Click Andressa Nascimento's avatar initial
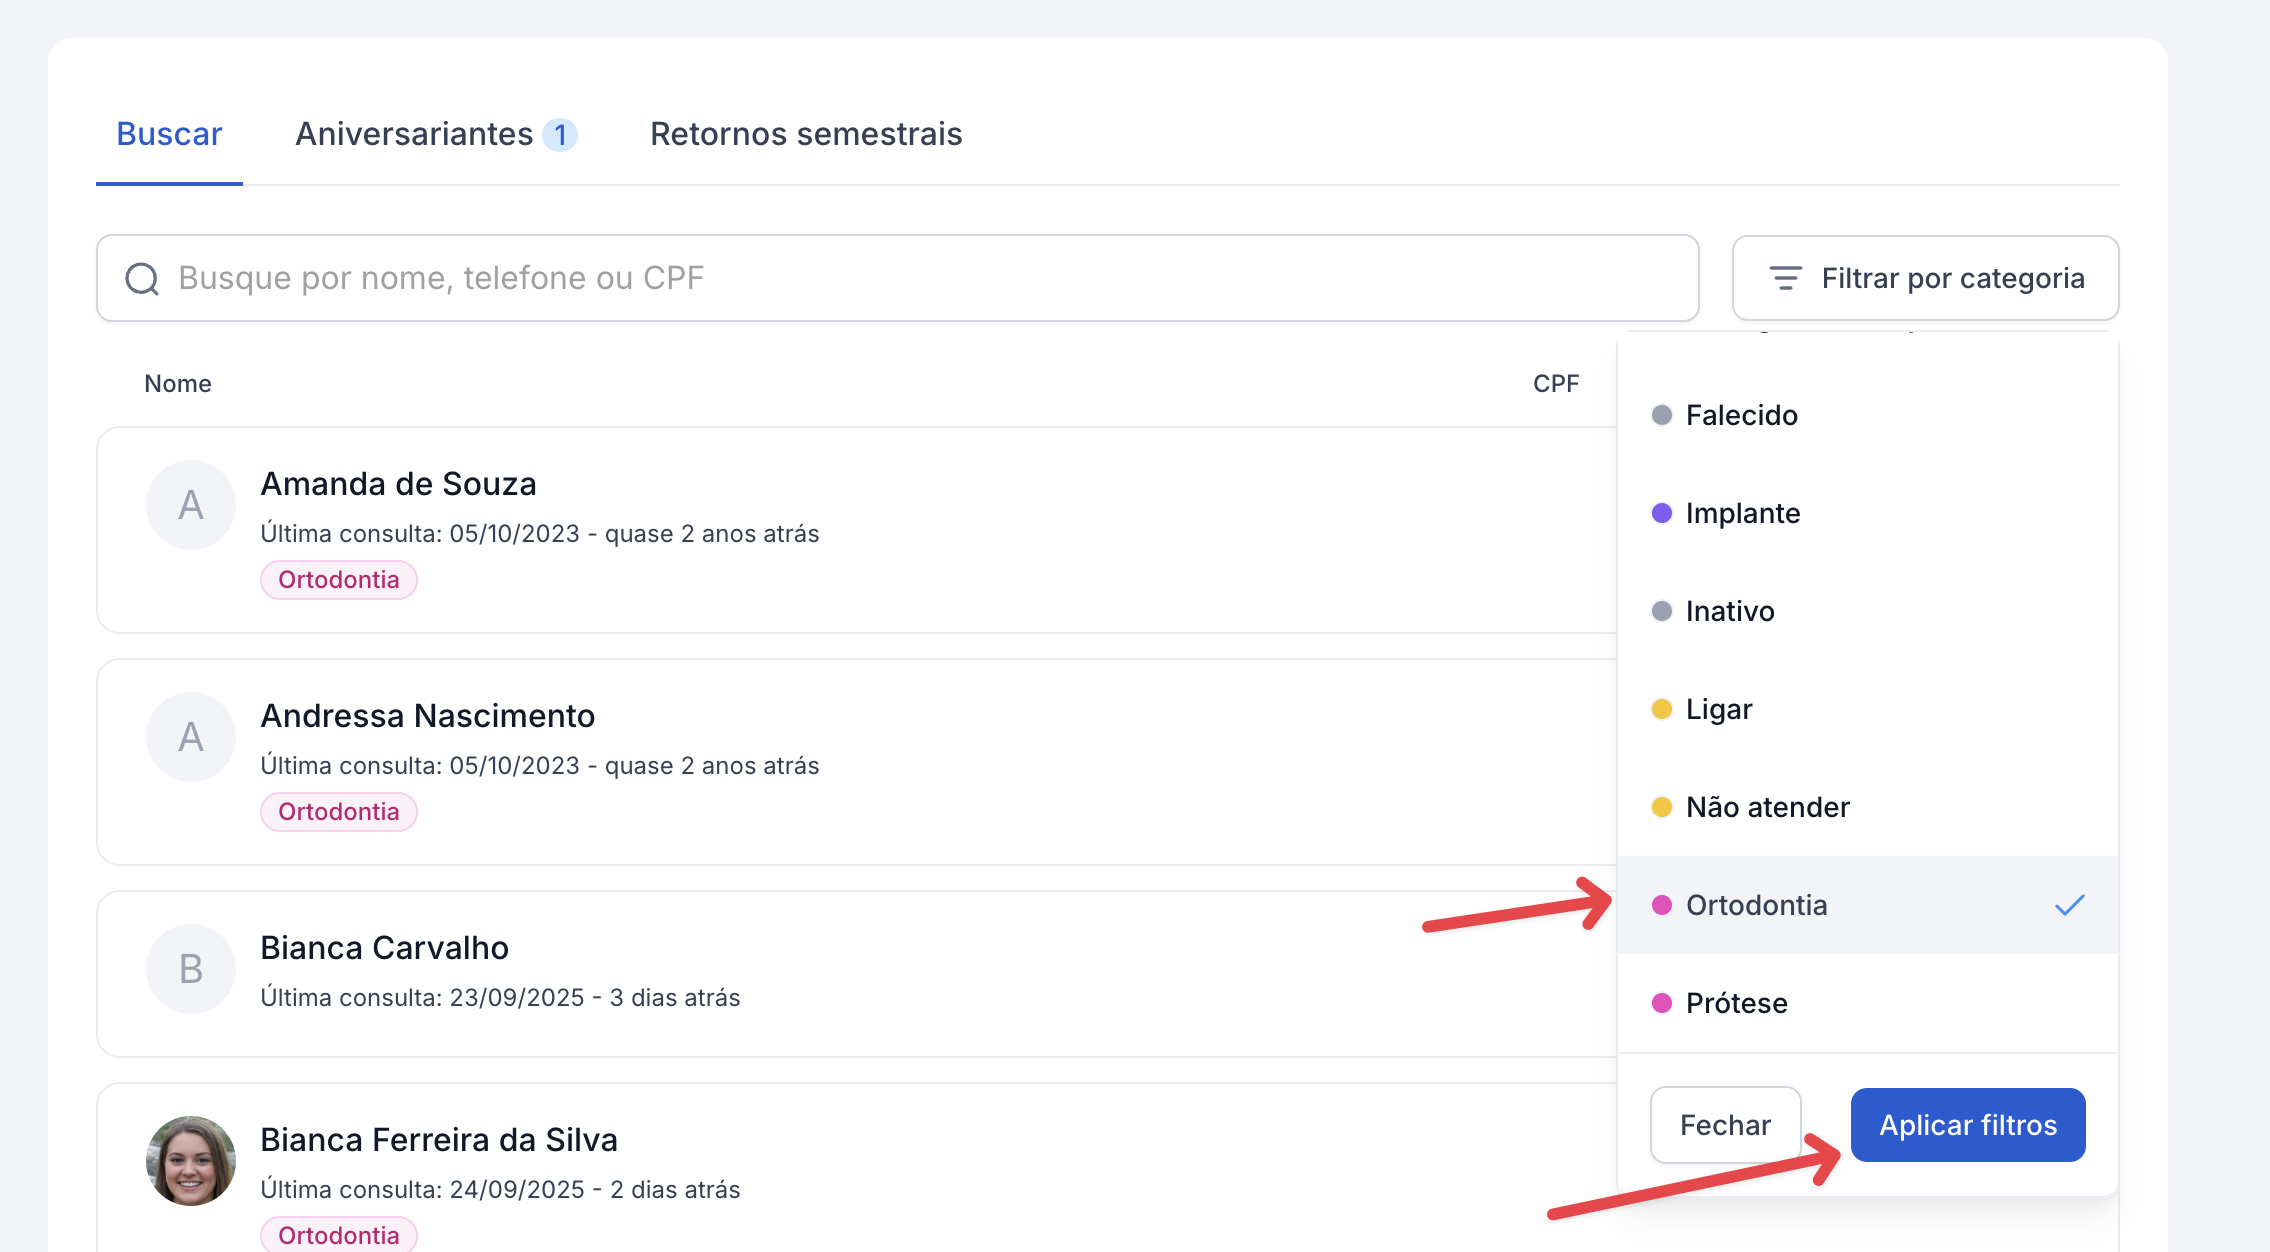Image resolution: width=2270 pixels, height=1252 pixels. click(x=191, y=737)
